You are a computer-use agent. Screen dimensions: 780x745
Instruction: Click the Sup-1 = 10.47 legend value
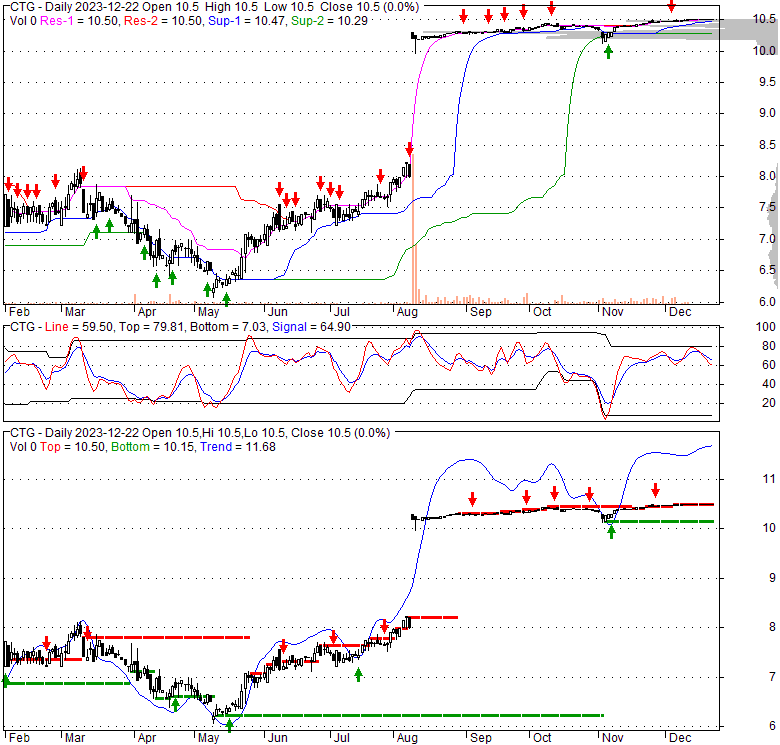click(x=248, y=21)
